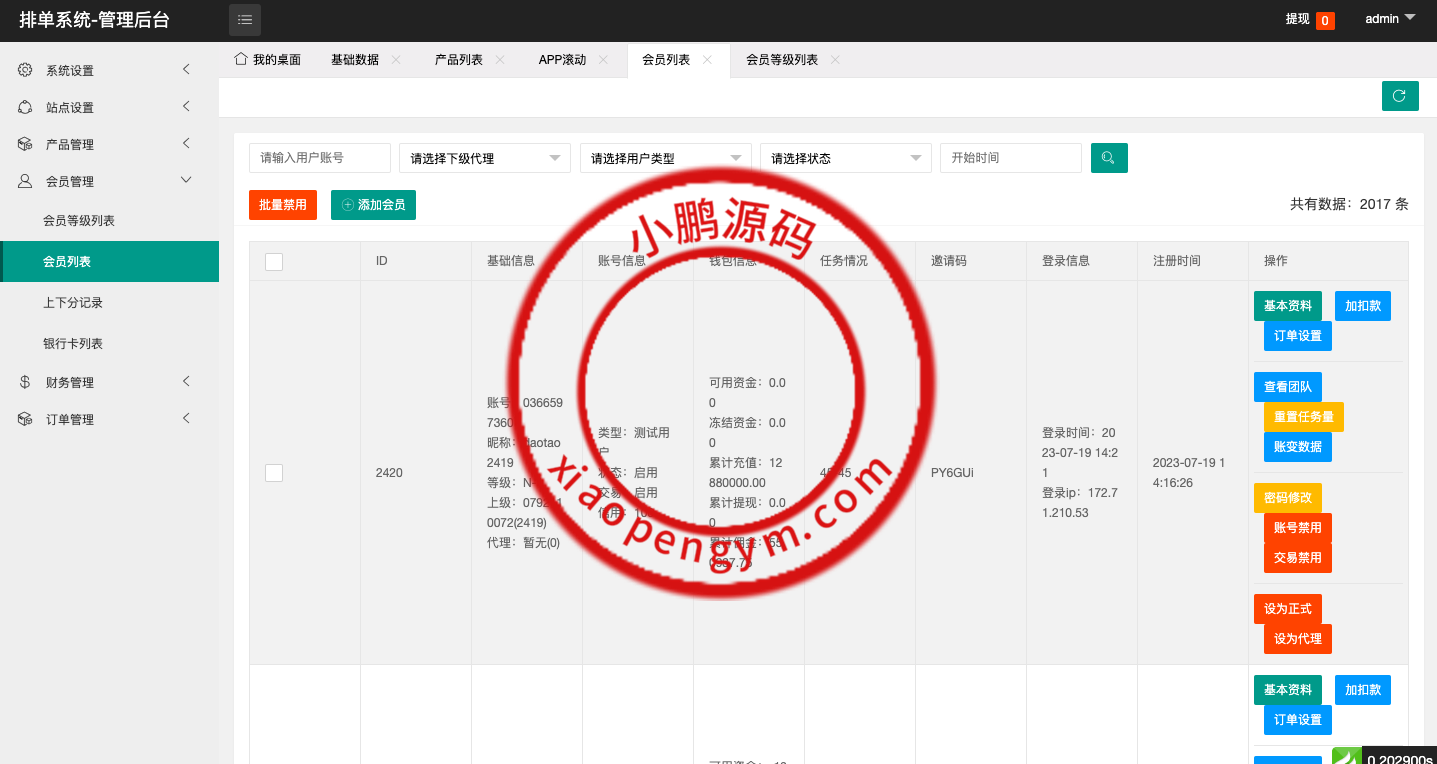Click the green refresh icon button

(x=1399, y=96)
